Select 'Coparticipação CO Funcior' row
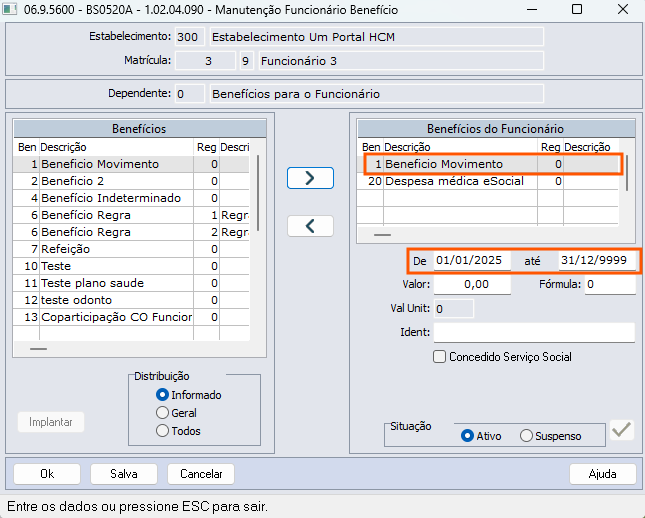This screenshot has width=645, height=518. point(131,317)
